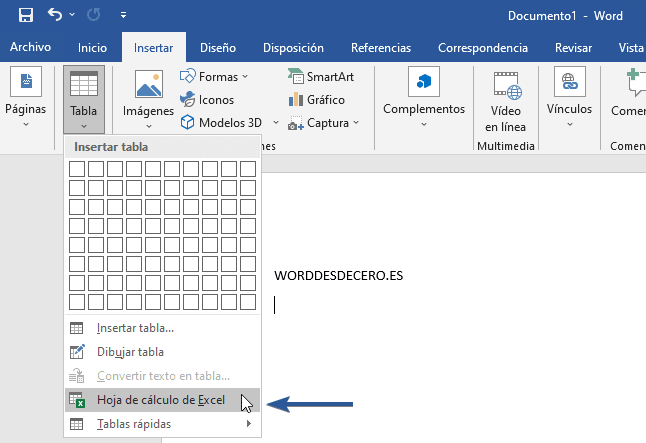Open the Undo history dropdown arrow
The height and width of the screenshot is (443, 646).
[72, 14]
